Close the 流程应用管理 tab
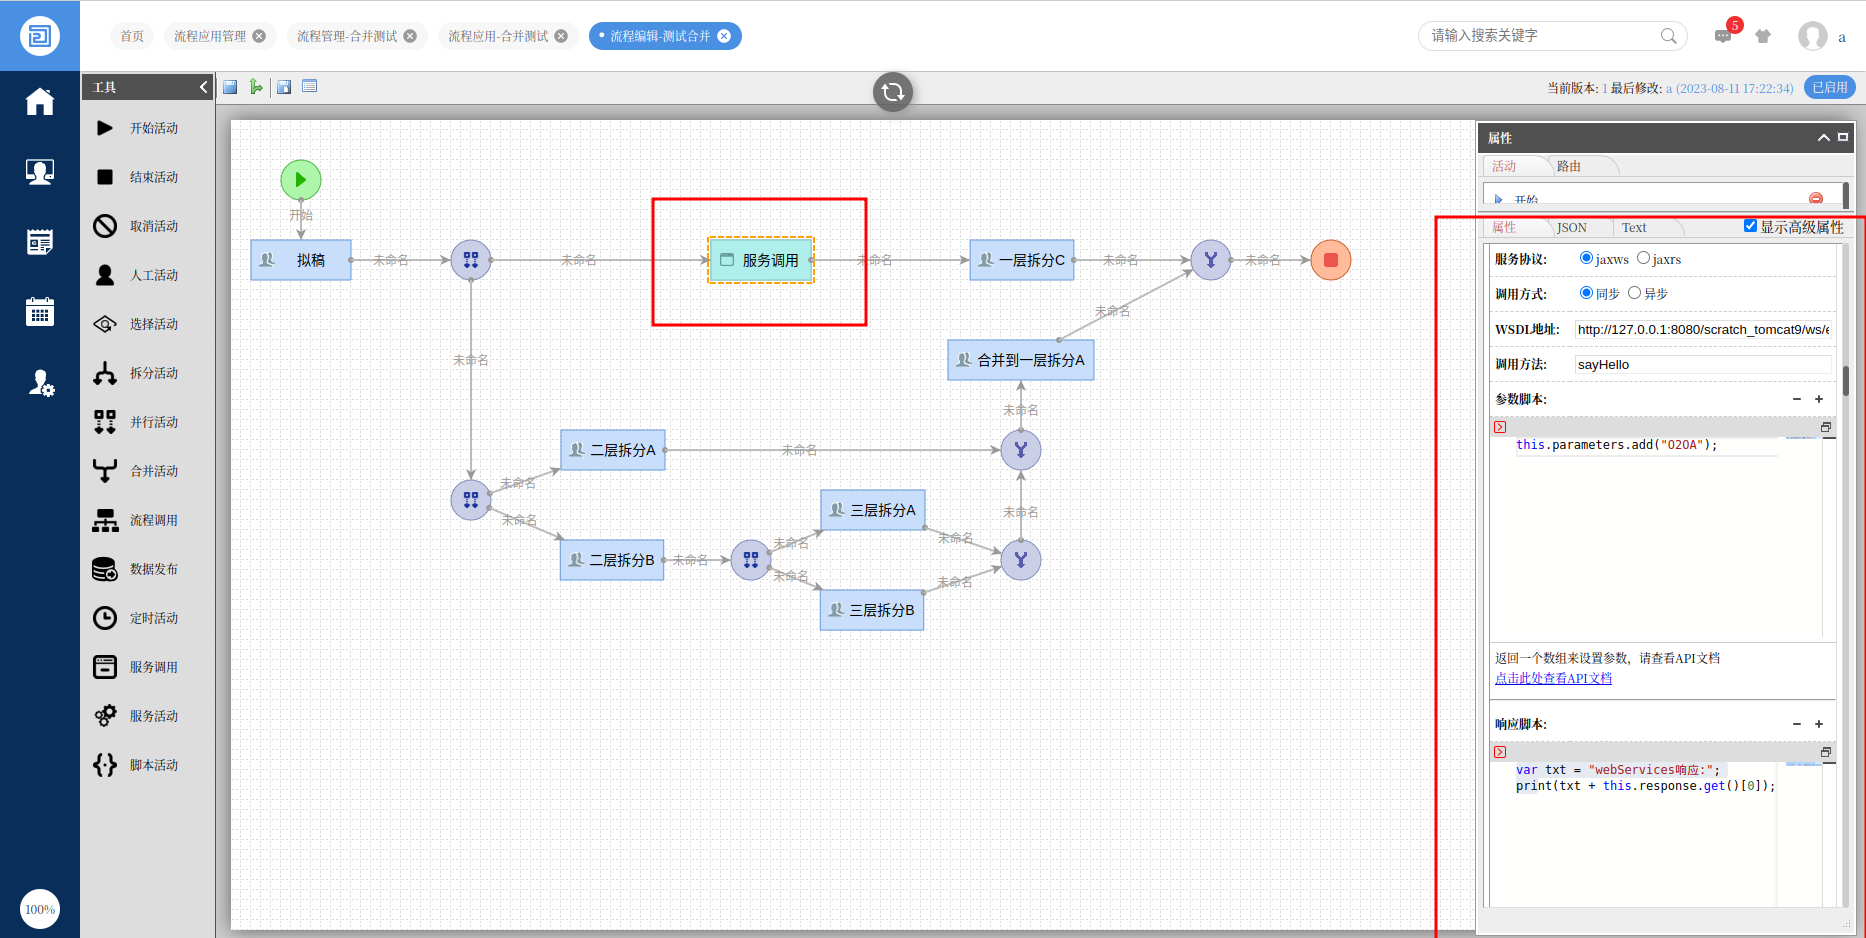This screenshot has height=938, width=1866. [259, 36]
